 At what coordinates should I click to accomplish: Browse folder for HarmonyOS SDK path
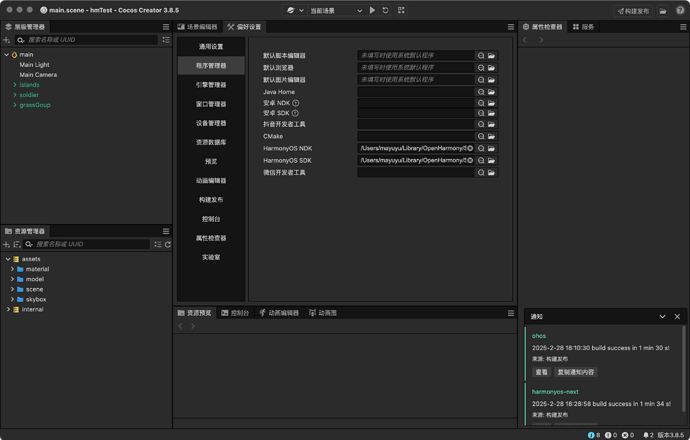tap(492, 161)
